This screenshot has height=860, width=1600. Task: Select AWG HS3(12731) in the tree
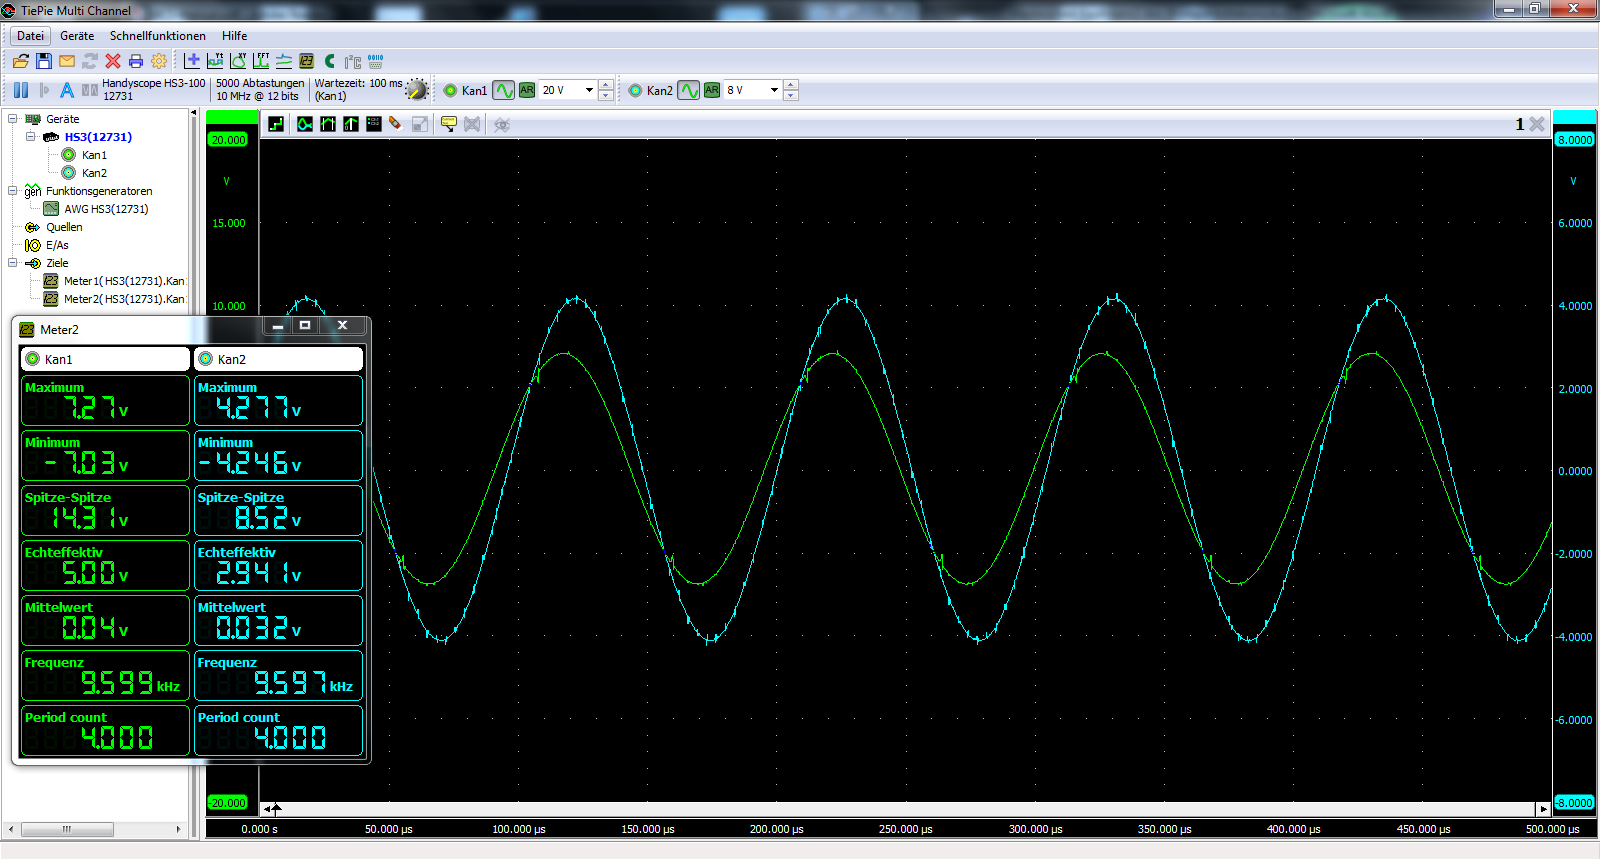pos(106,209)
